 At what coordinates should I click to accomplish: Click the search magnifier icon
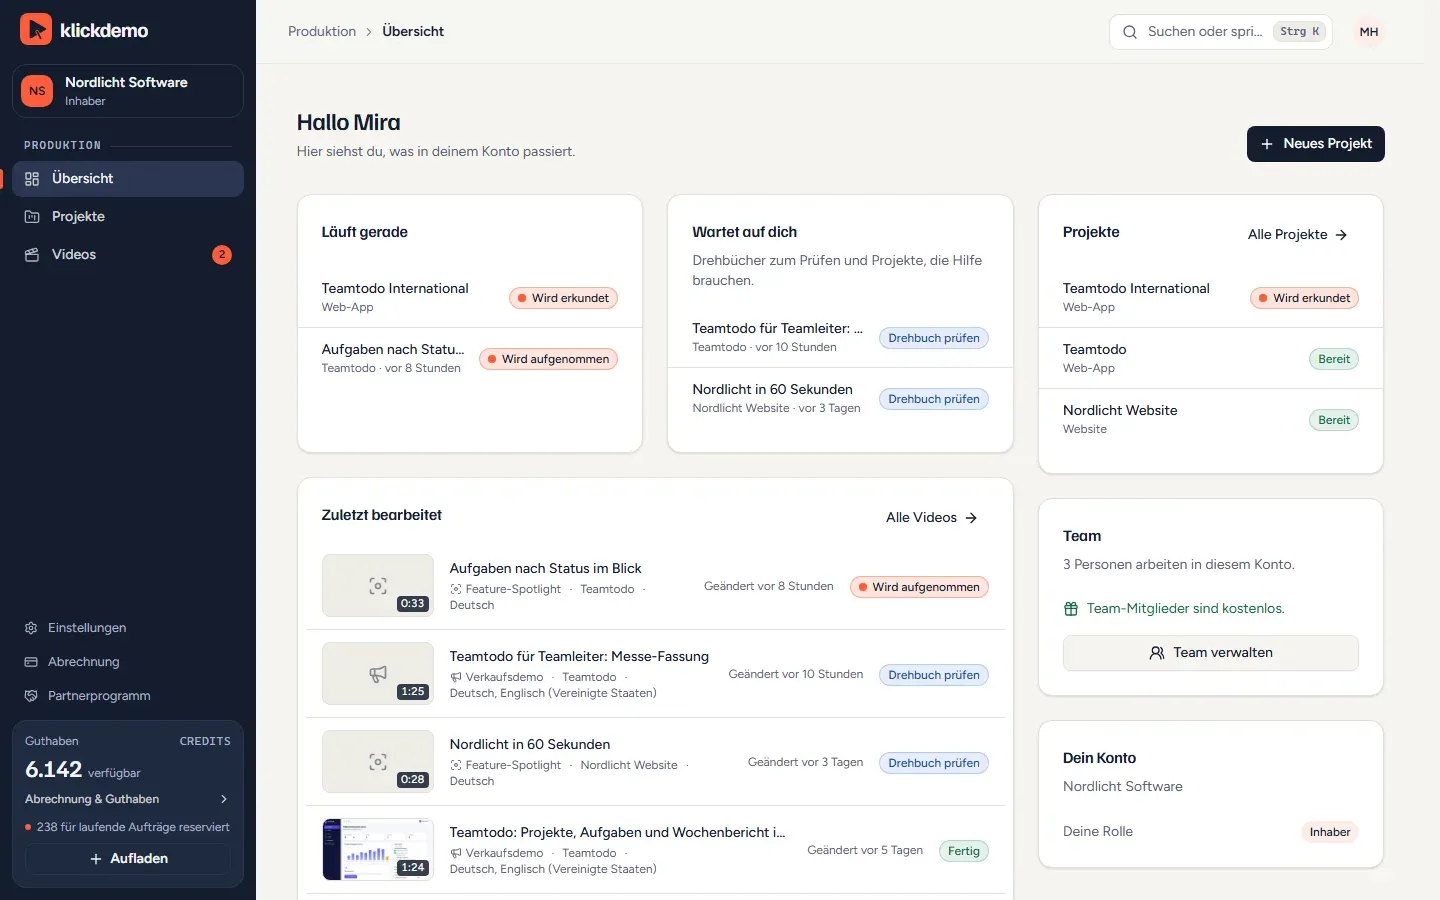point(1130,32)
